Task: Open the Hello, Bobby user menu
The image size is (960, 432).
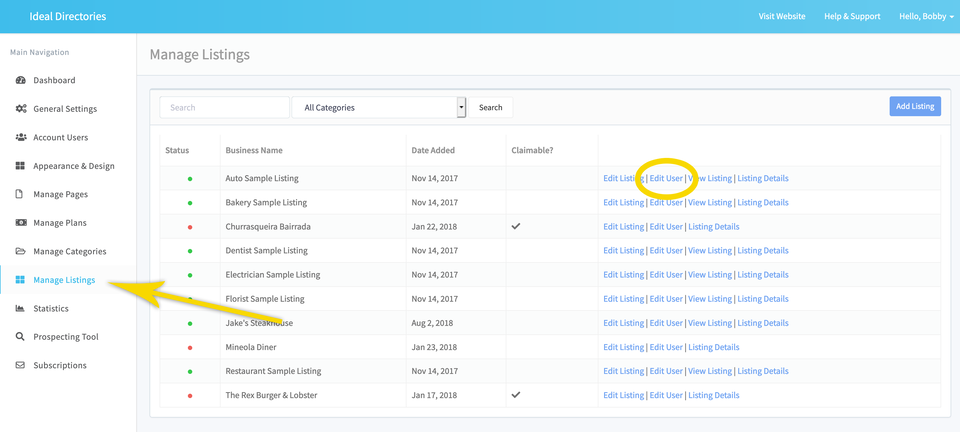Action: click(x=926, y=17)
